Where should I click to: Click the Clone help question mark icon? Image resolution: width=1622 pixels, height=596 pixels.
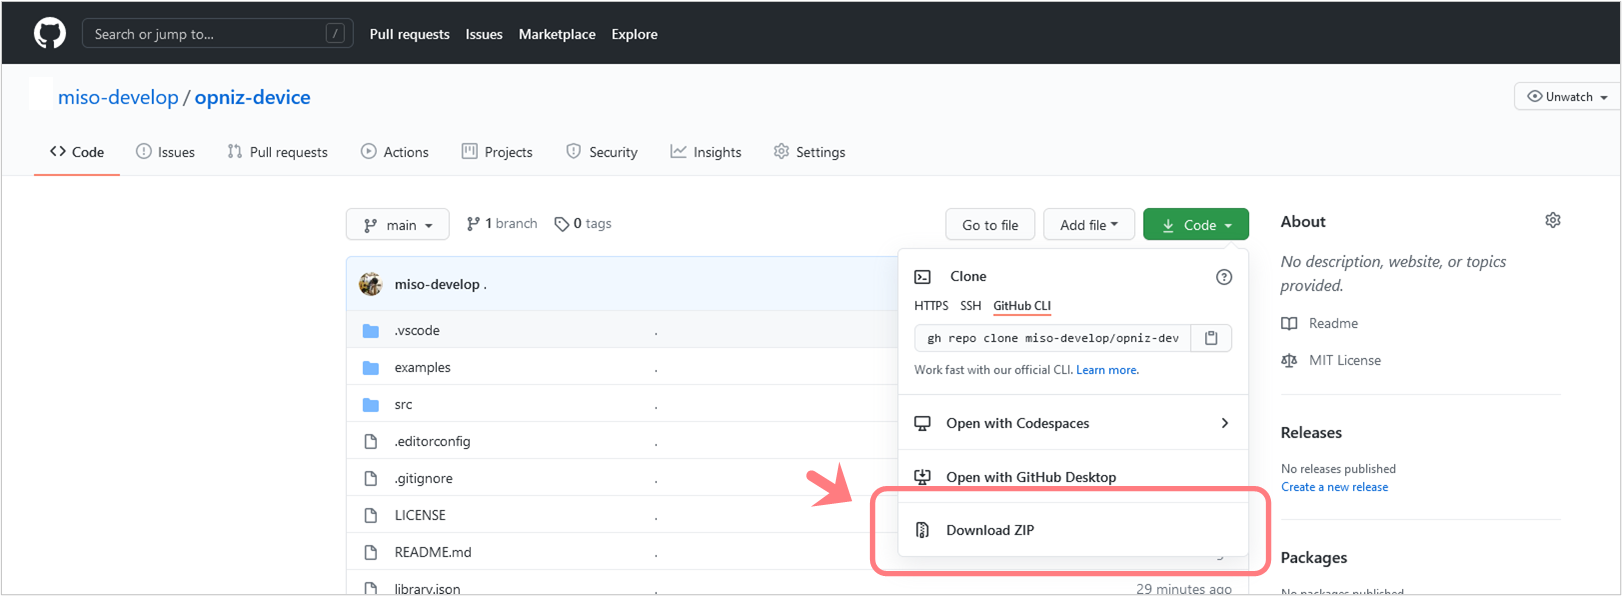coord(1224,277)
